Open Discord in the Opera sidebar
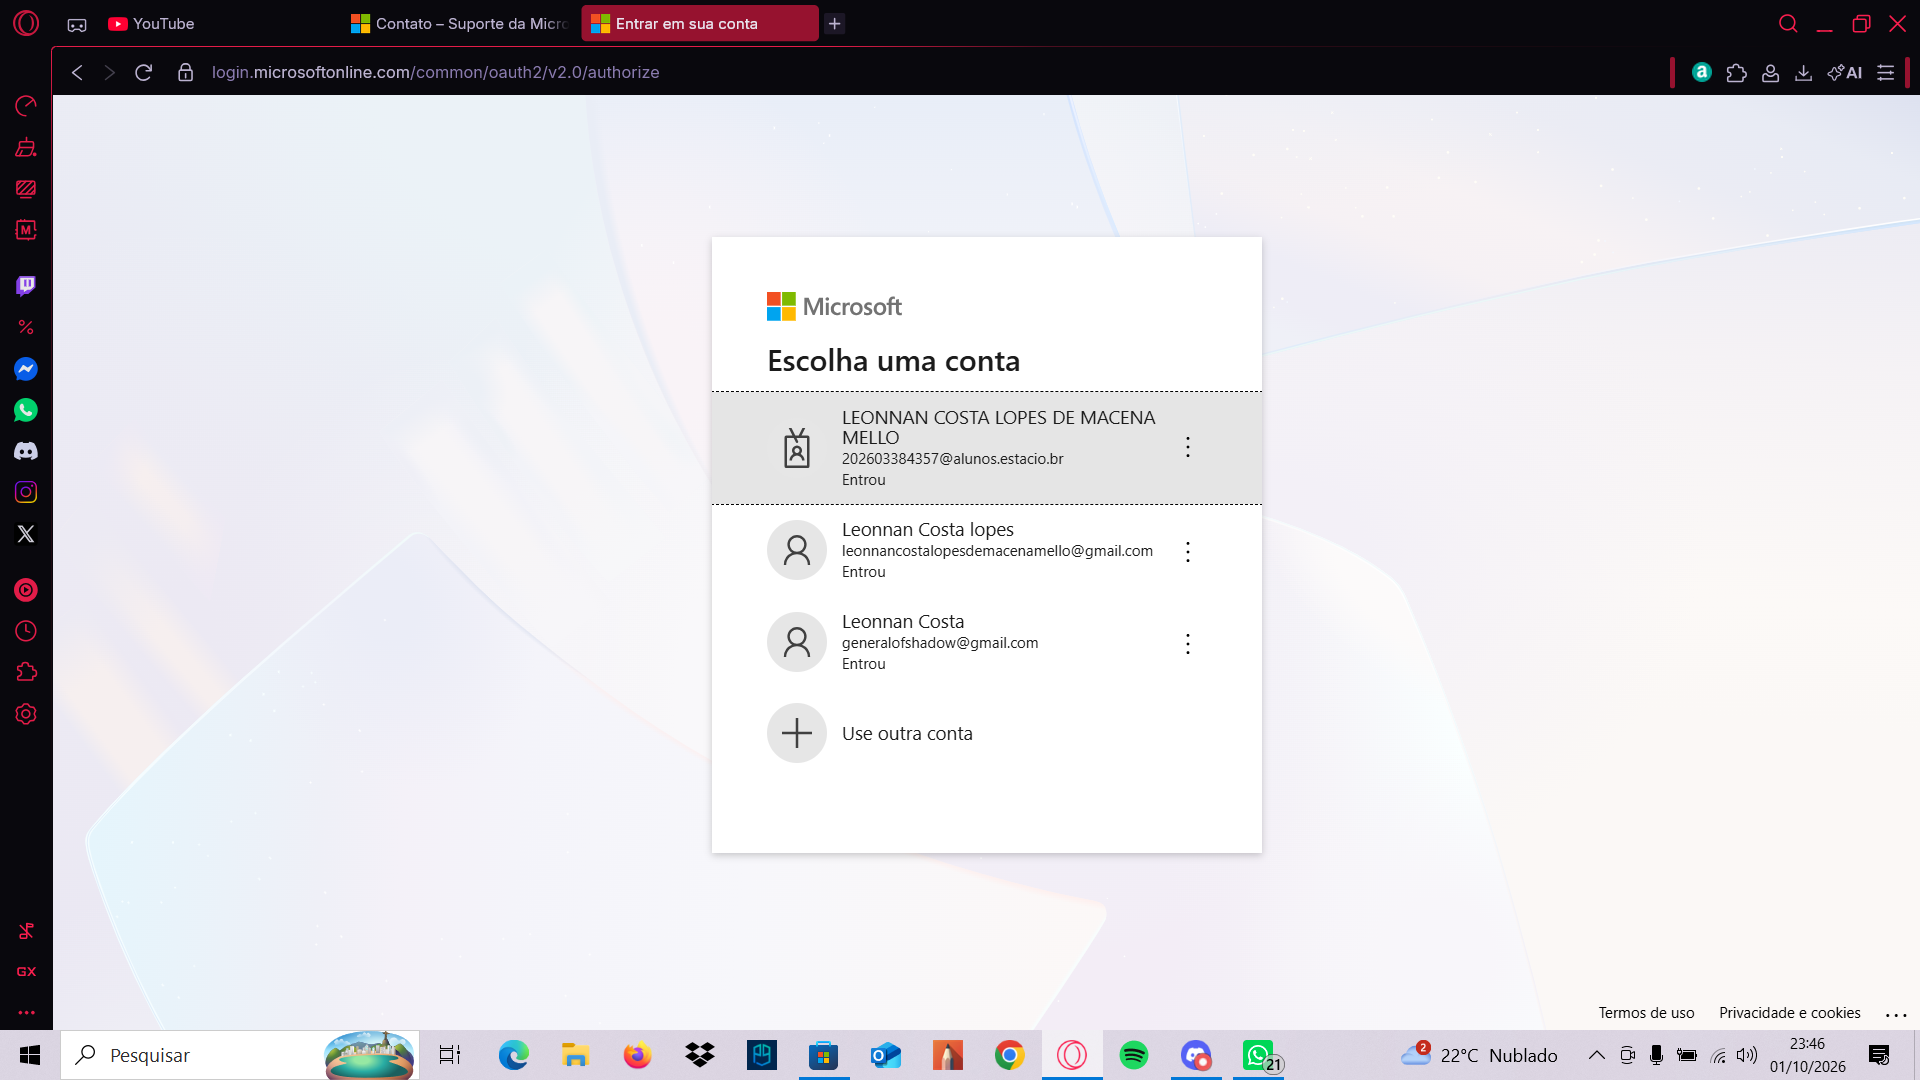 (26, 451)
